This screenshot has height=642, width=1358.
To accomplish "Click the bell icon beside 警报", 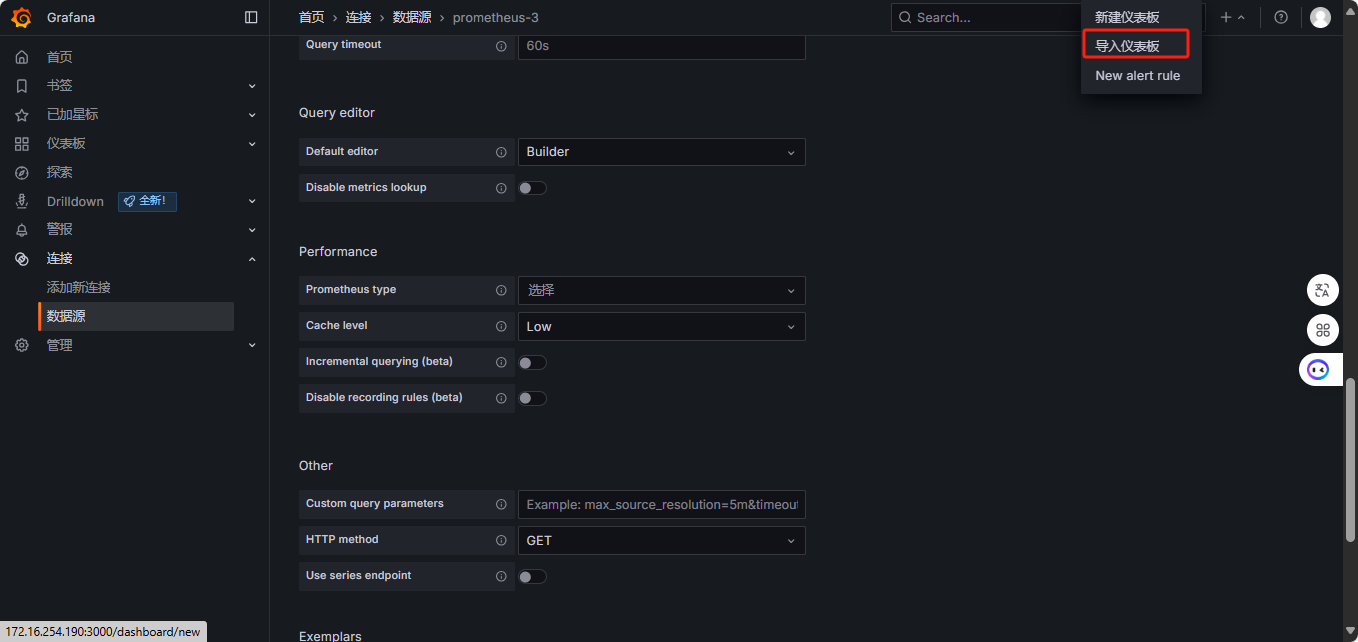I will [x=22, y=230].
